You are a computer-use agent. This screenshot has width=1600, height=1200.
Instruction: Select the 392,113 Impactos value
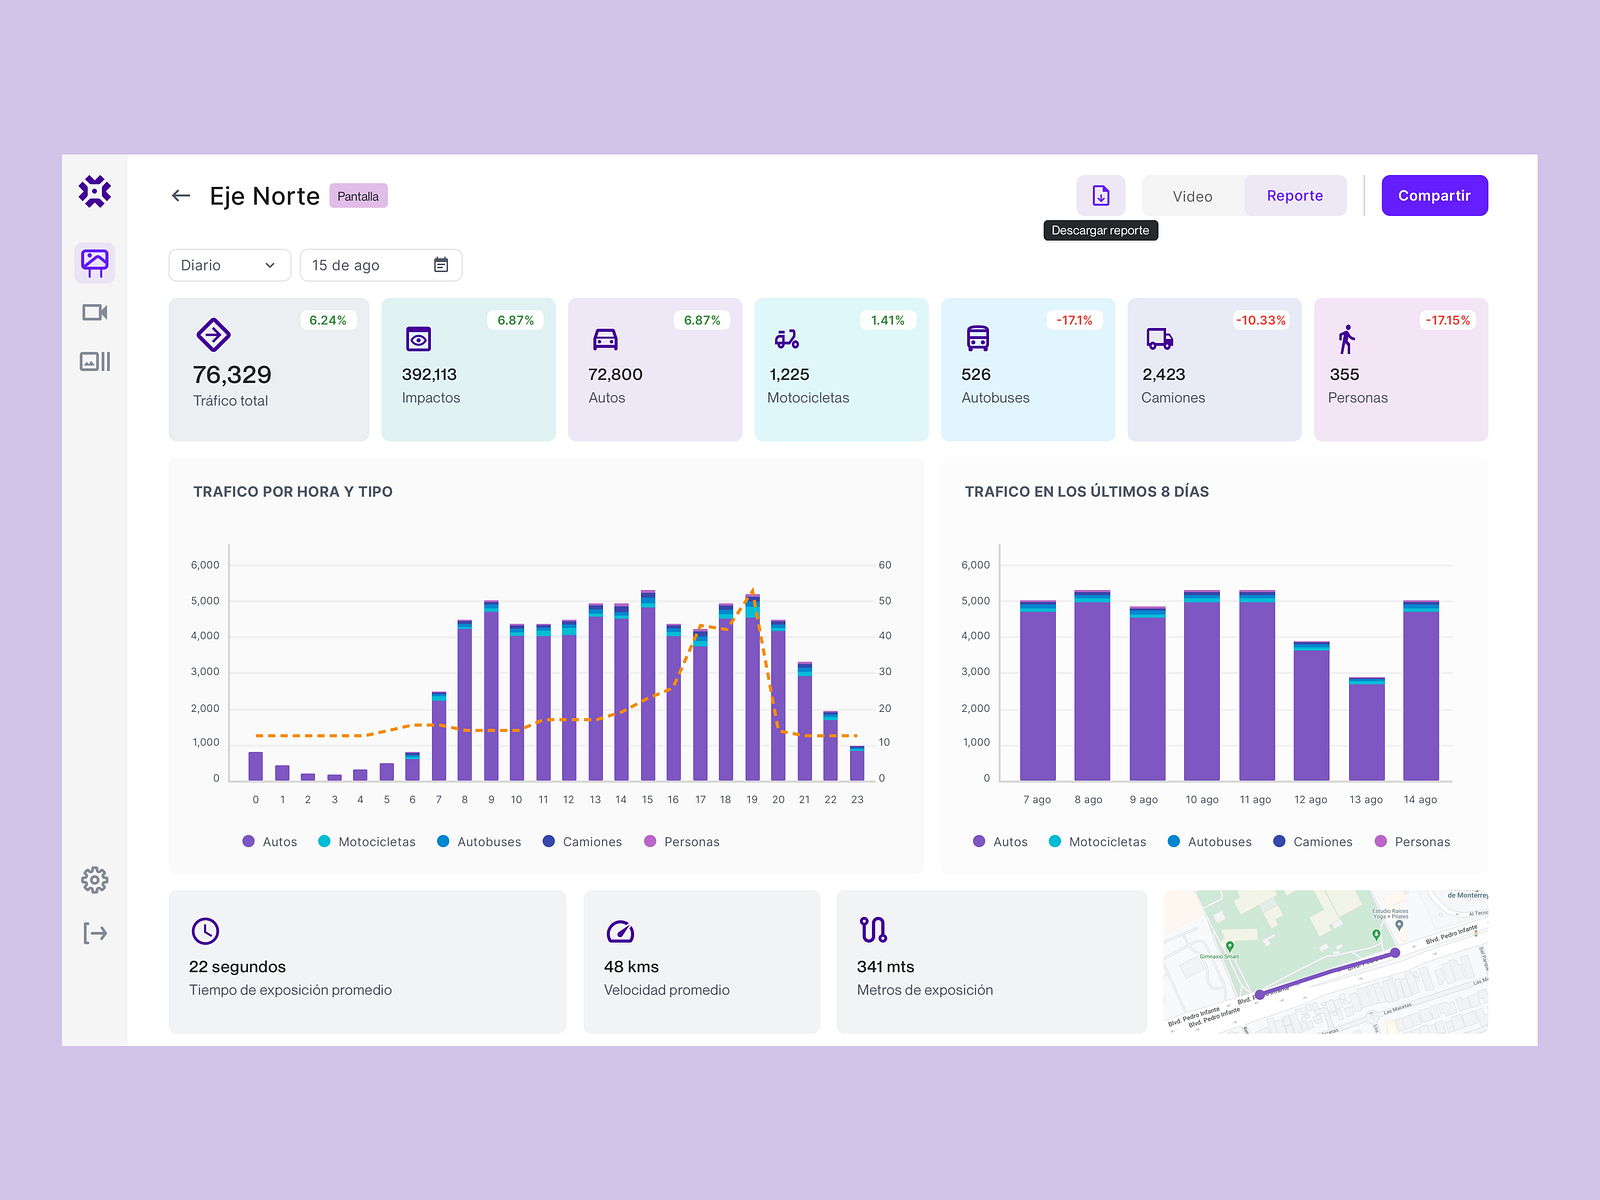click(429, 374)
